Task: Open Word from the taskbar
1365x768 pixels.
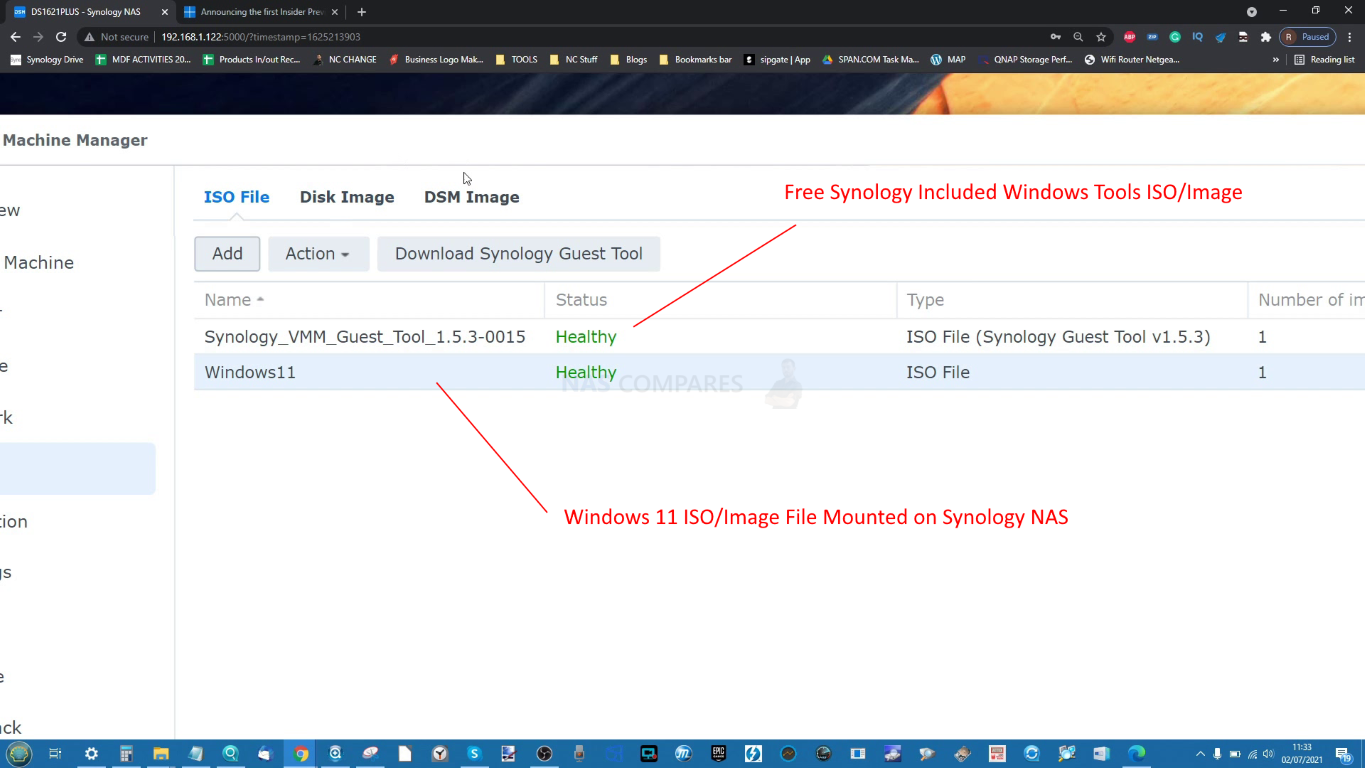Action: [x=1101, y=754]
